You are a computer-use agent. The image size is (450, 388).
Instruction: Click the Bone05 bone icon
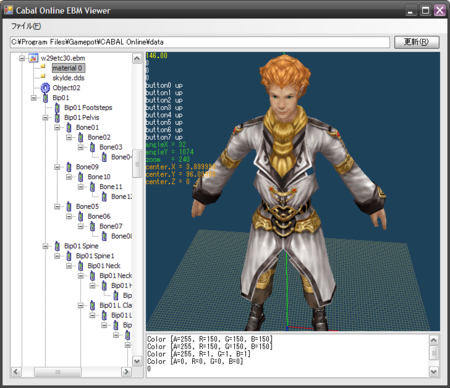(x=69, y=207)
